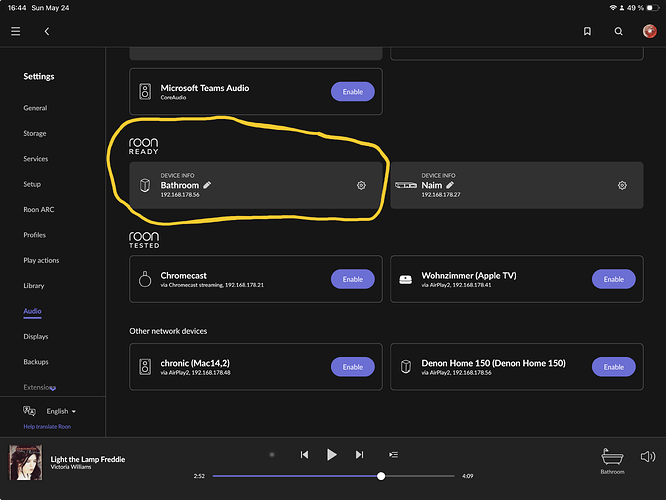Open Backups settings
This screenshot has width=666, height=500.
pos(36,362)
